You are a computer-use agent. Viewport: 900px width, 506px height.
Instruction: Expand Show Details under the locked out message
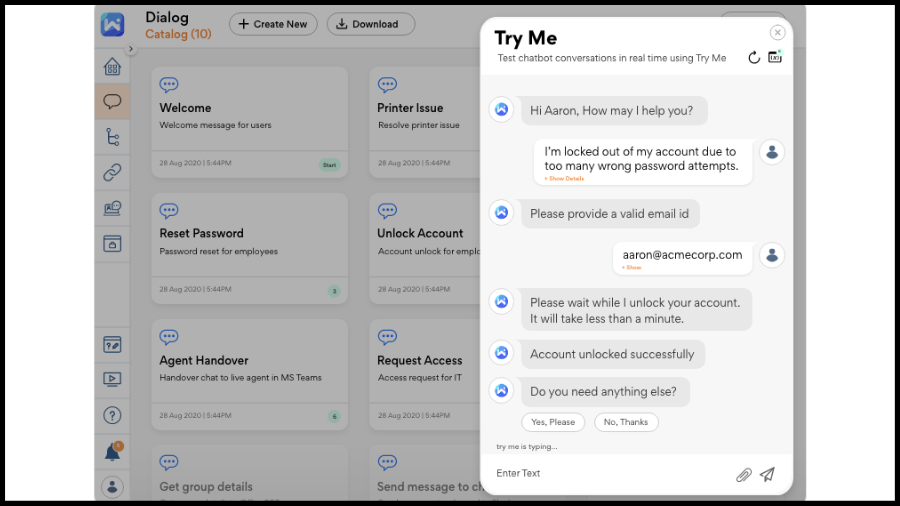tap(564, 179)
